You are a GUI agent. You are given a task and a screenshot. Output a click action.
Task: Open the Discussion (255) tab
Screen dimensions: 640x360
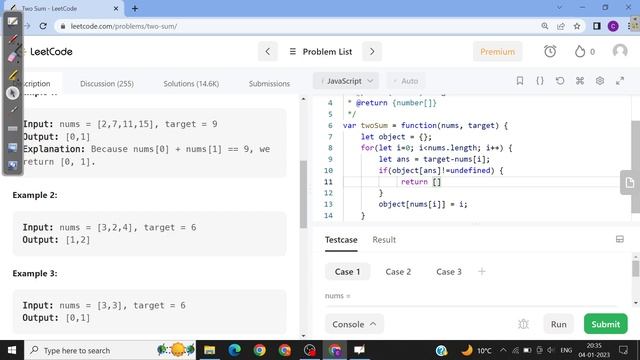point(107,83)
